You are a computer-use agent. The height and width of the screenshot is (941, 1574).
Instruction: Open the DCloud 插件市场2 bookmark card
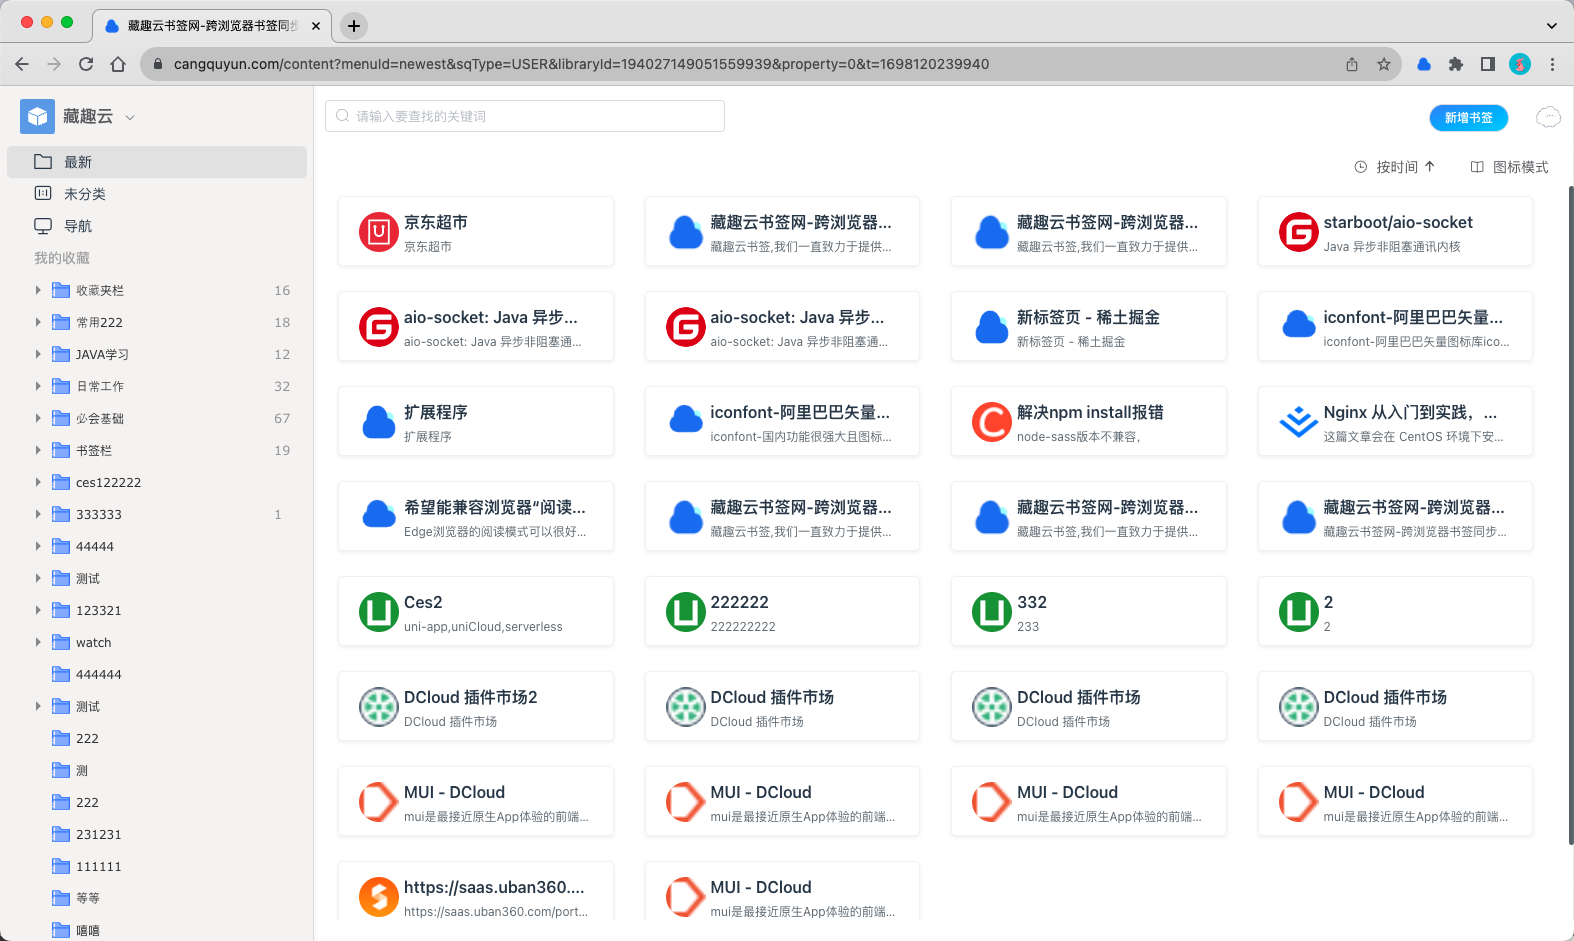(476, 706)
